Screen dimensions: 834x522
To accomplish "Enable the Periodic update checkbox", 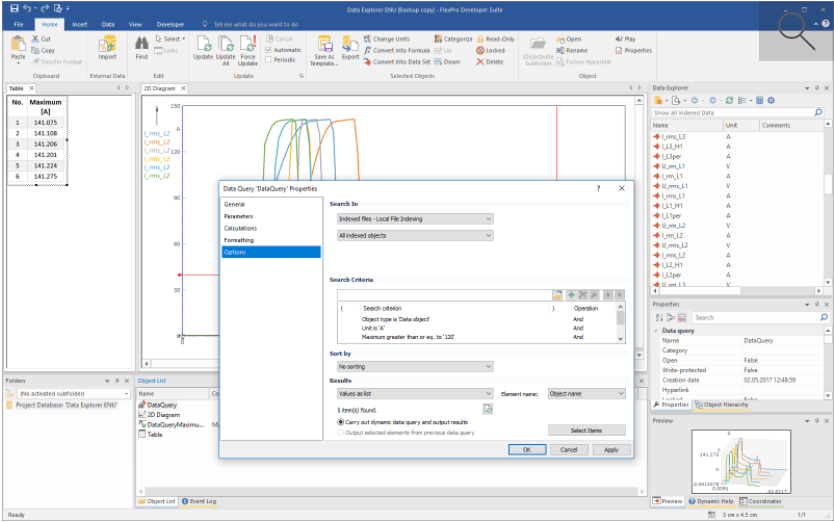I will (x=269, y=60).
